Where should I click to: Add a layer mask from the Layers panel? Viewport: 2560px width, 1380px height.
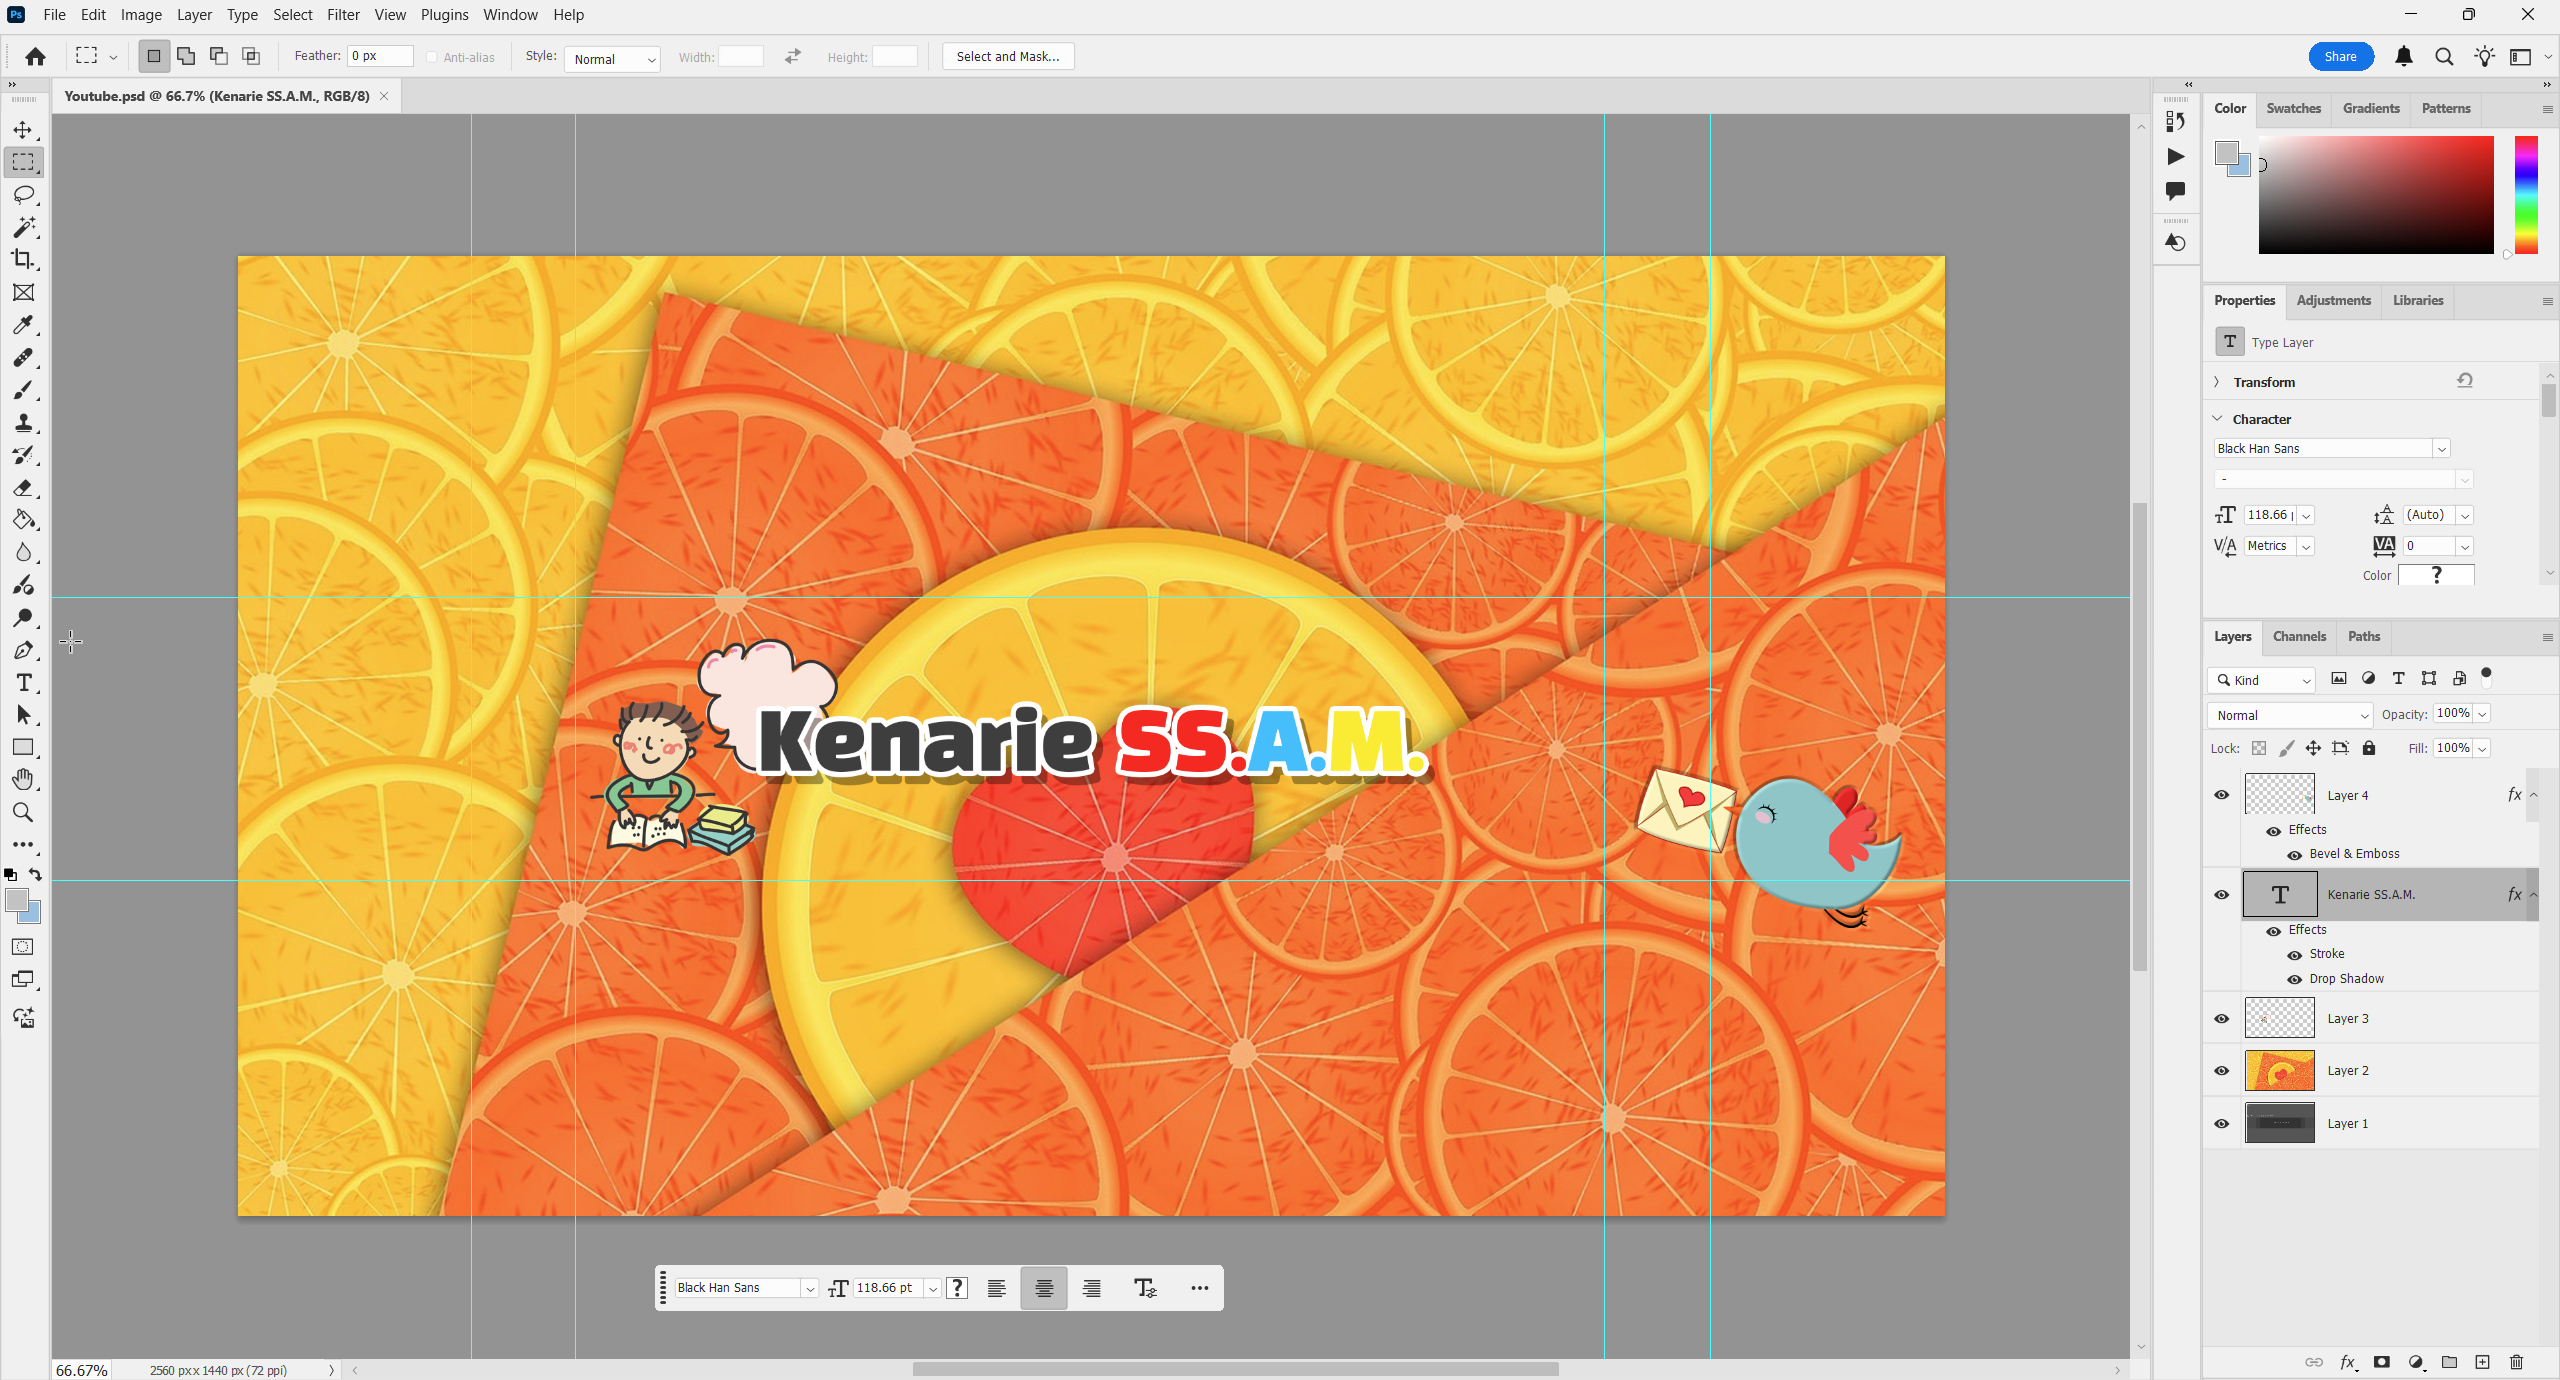tap(2382, 1362)
